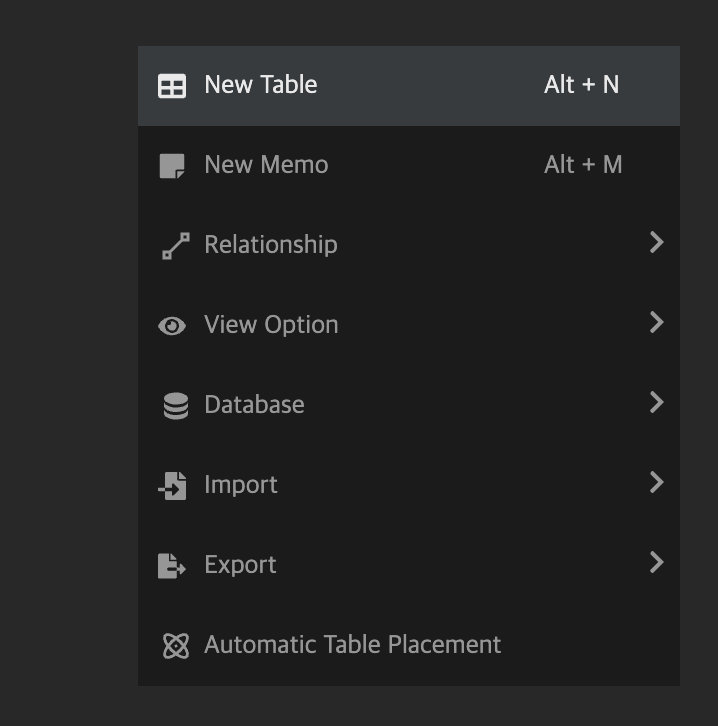
Task: Select the Automatic Table Placement label
Action: 352,645
